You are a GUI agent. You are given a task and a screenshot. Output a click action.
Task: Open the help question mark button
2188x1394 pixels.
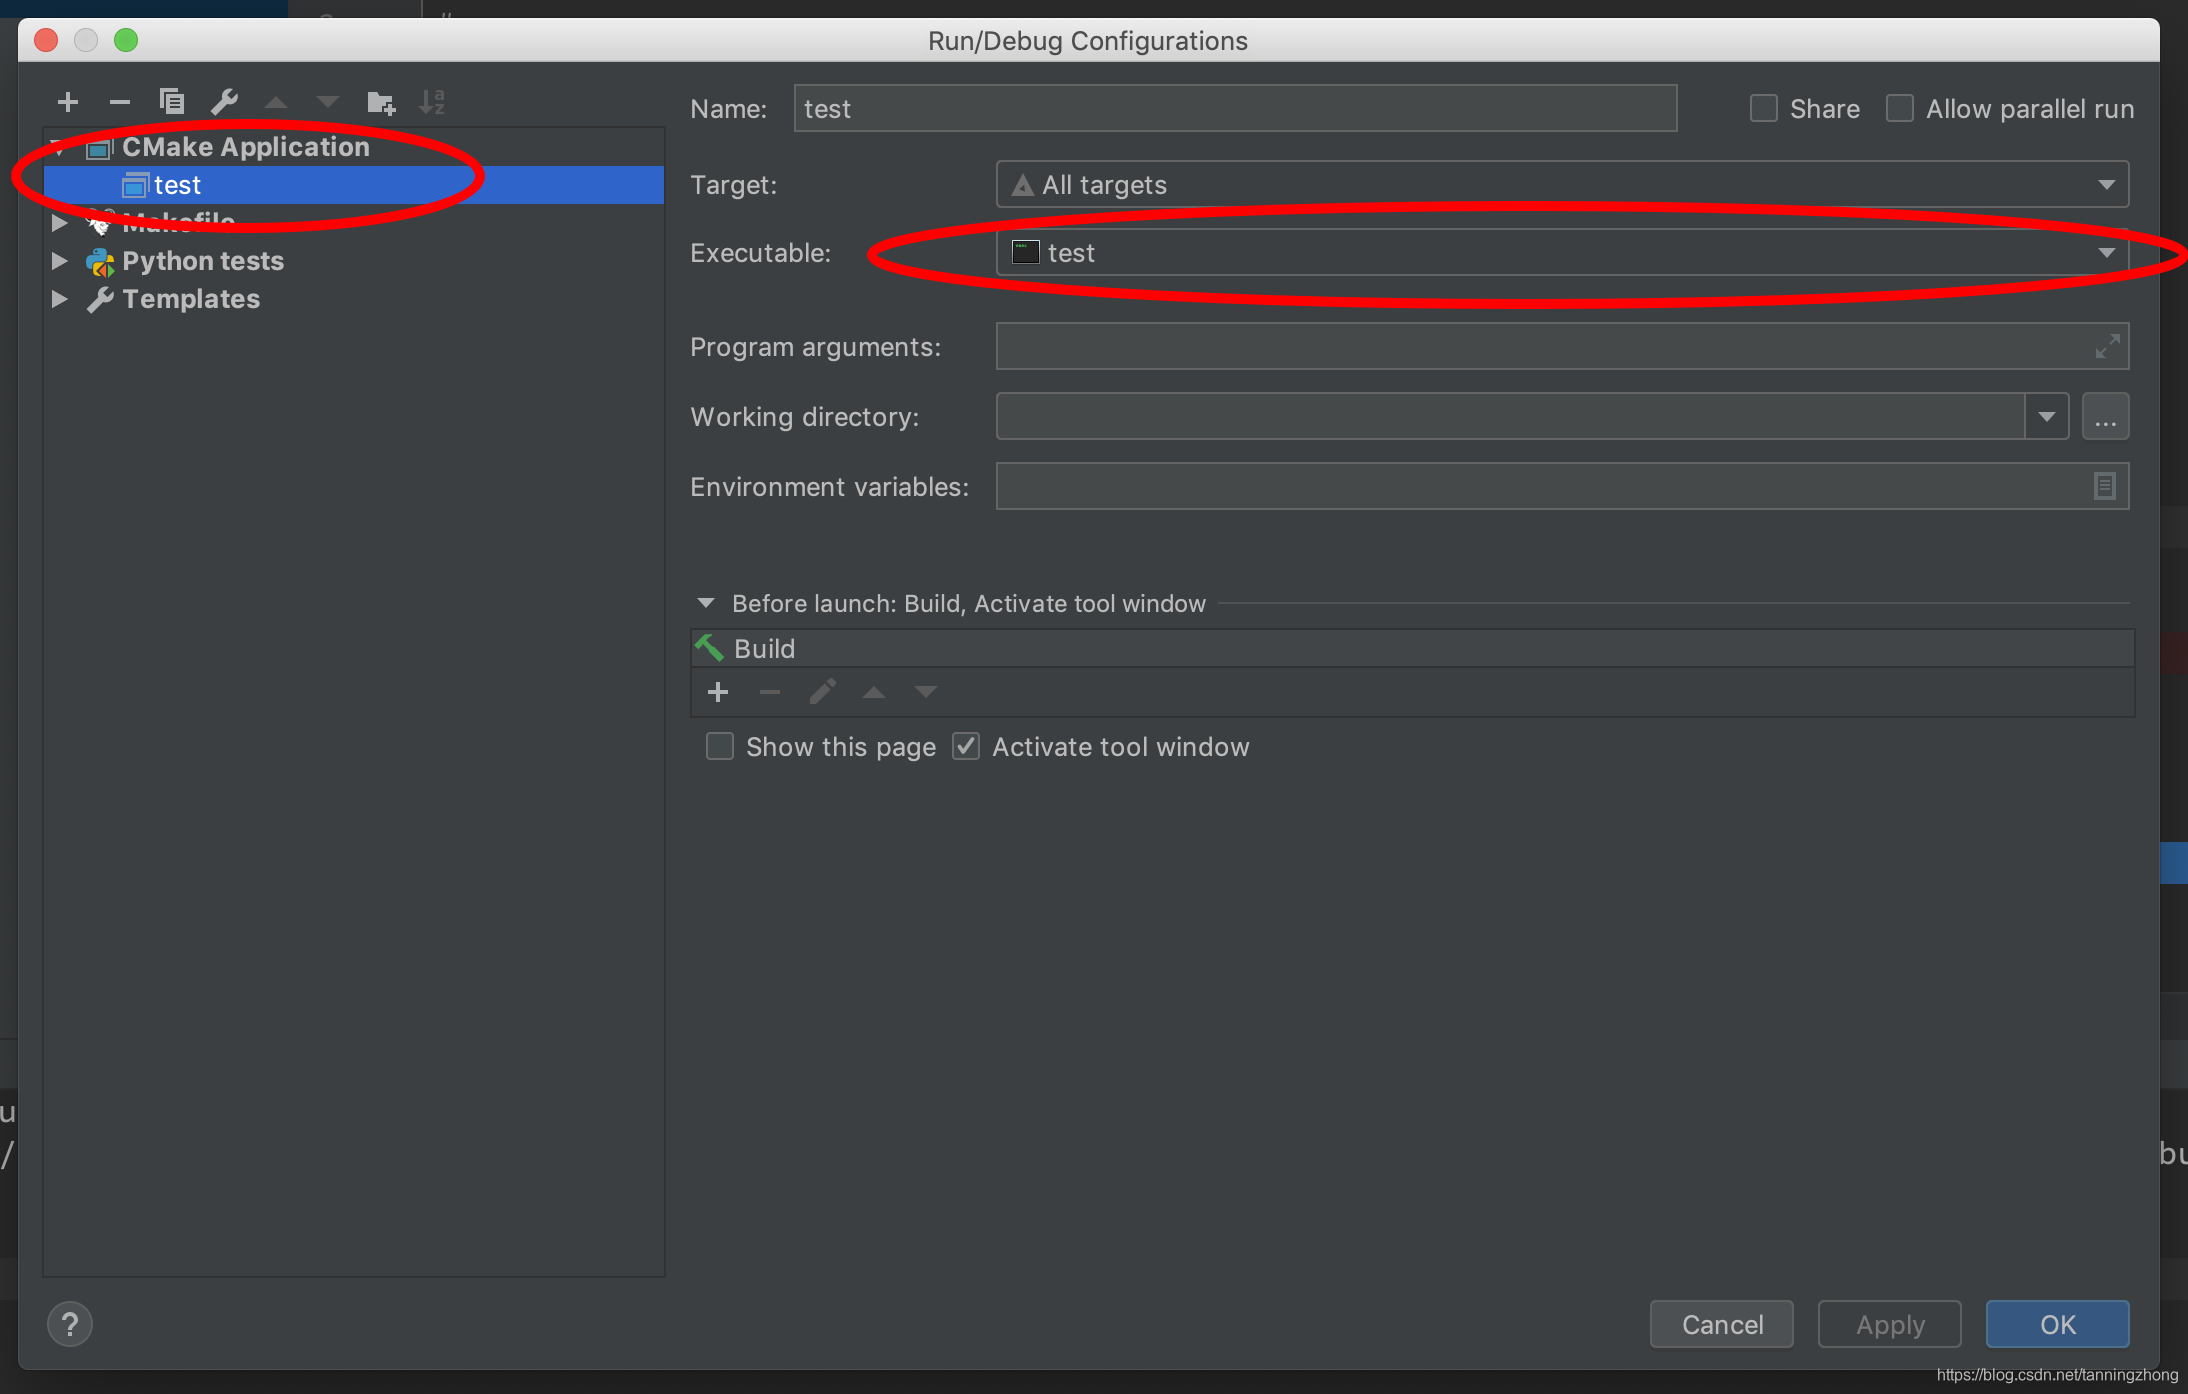pyautogui.click(x=70, y=1325)
